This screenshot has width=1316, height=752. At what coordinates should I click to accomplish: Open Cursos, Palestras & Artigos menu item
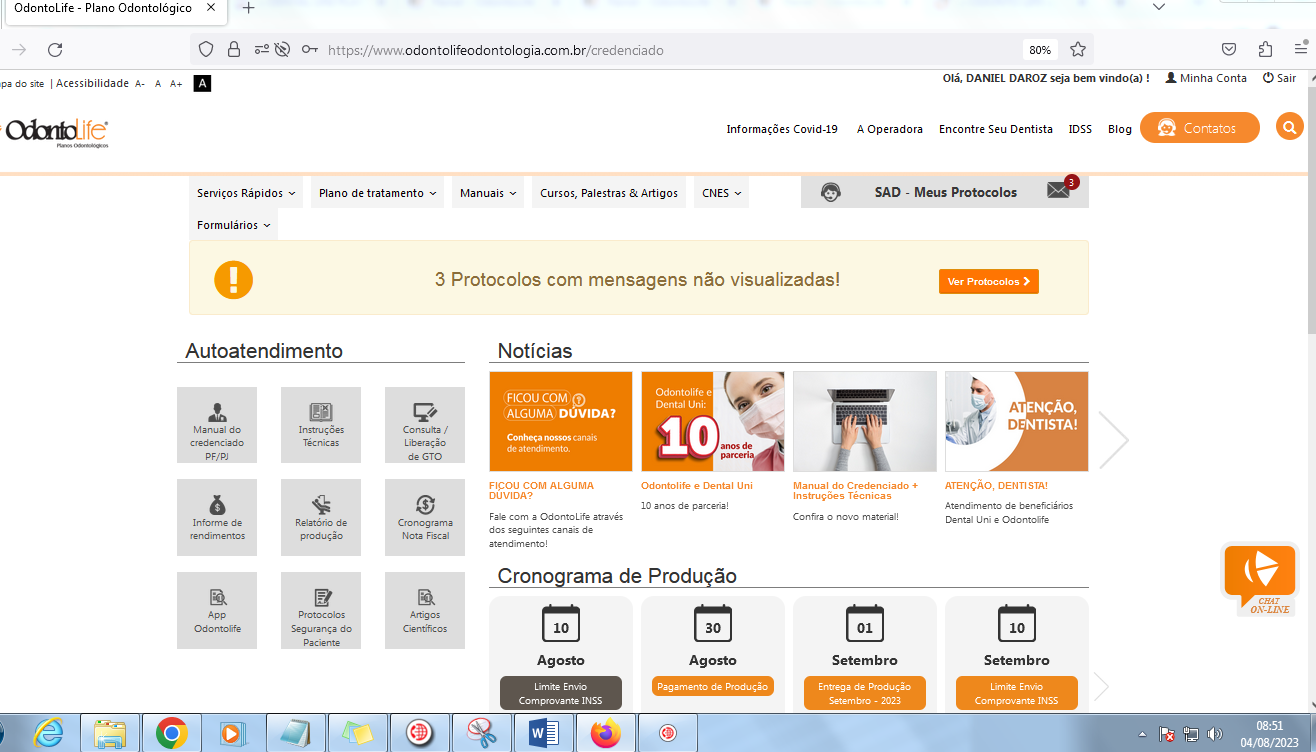(x=609, y=193)
